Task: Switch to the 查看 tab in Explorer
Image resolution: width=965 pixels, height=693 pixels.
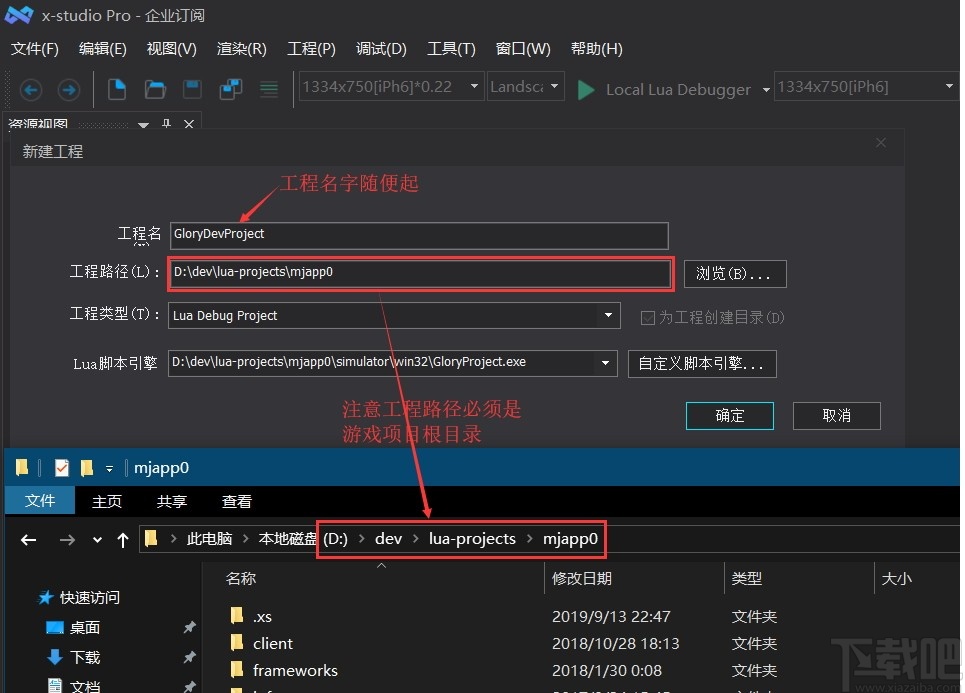Action: [x=236, y=501]
